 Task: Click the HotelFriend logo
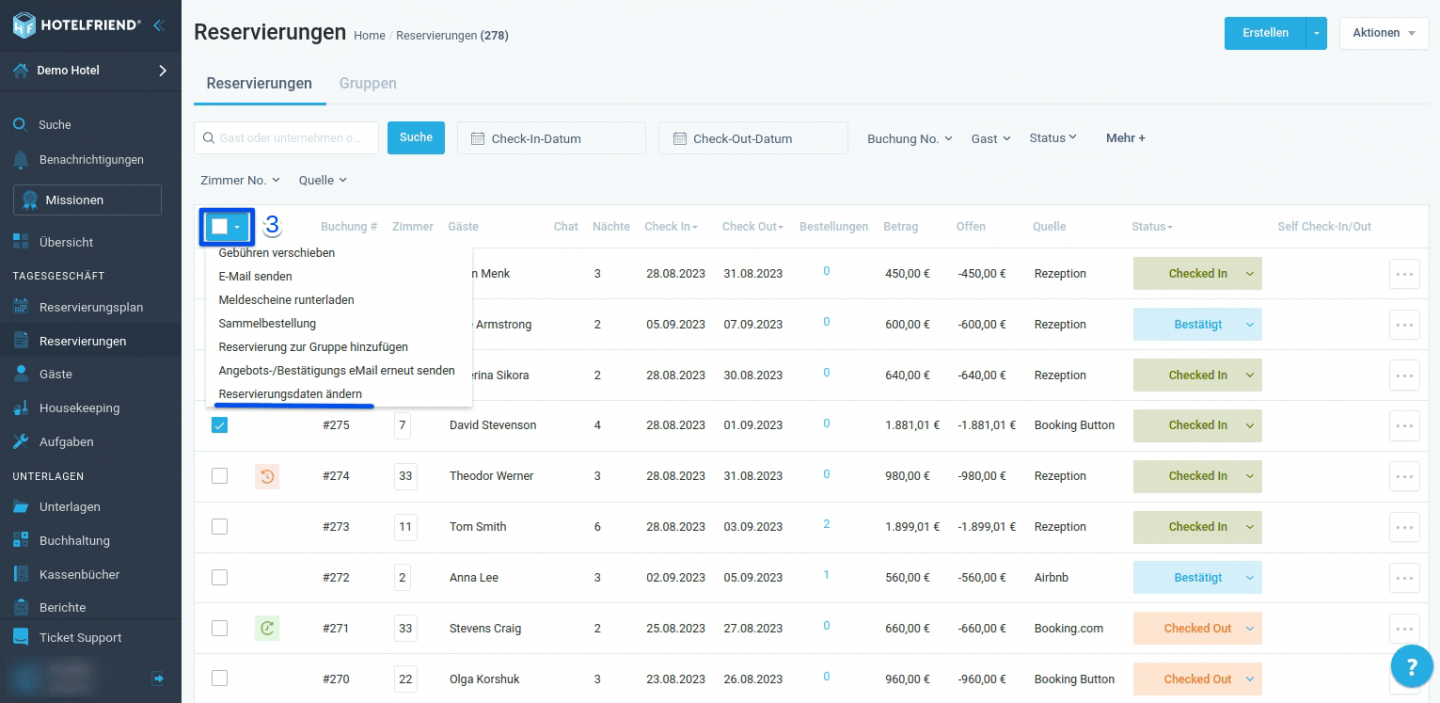[x=76, y=26]
